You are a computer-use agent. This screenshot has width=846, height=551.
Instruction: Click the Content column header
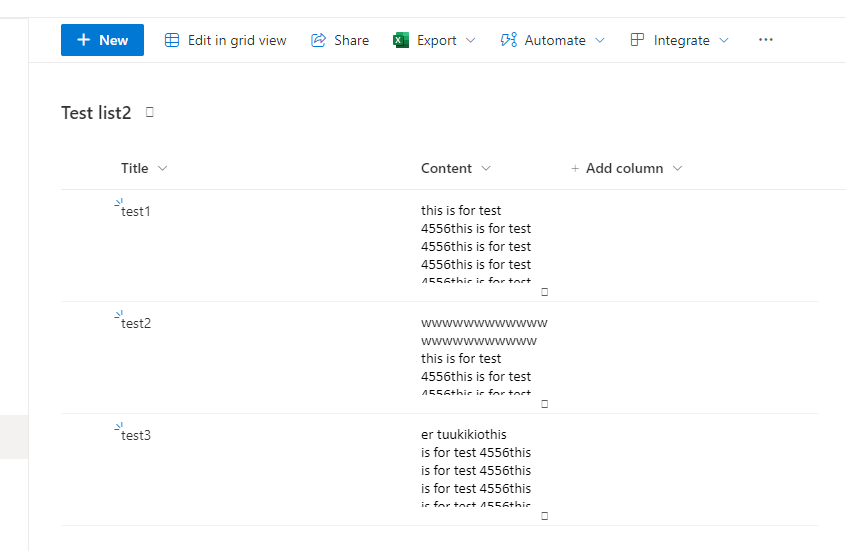coord(446,168)
